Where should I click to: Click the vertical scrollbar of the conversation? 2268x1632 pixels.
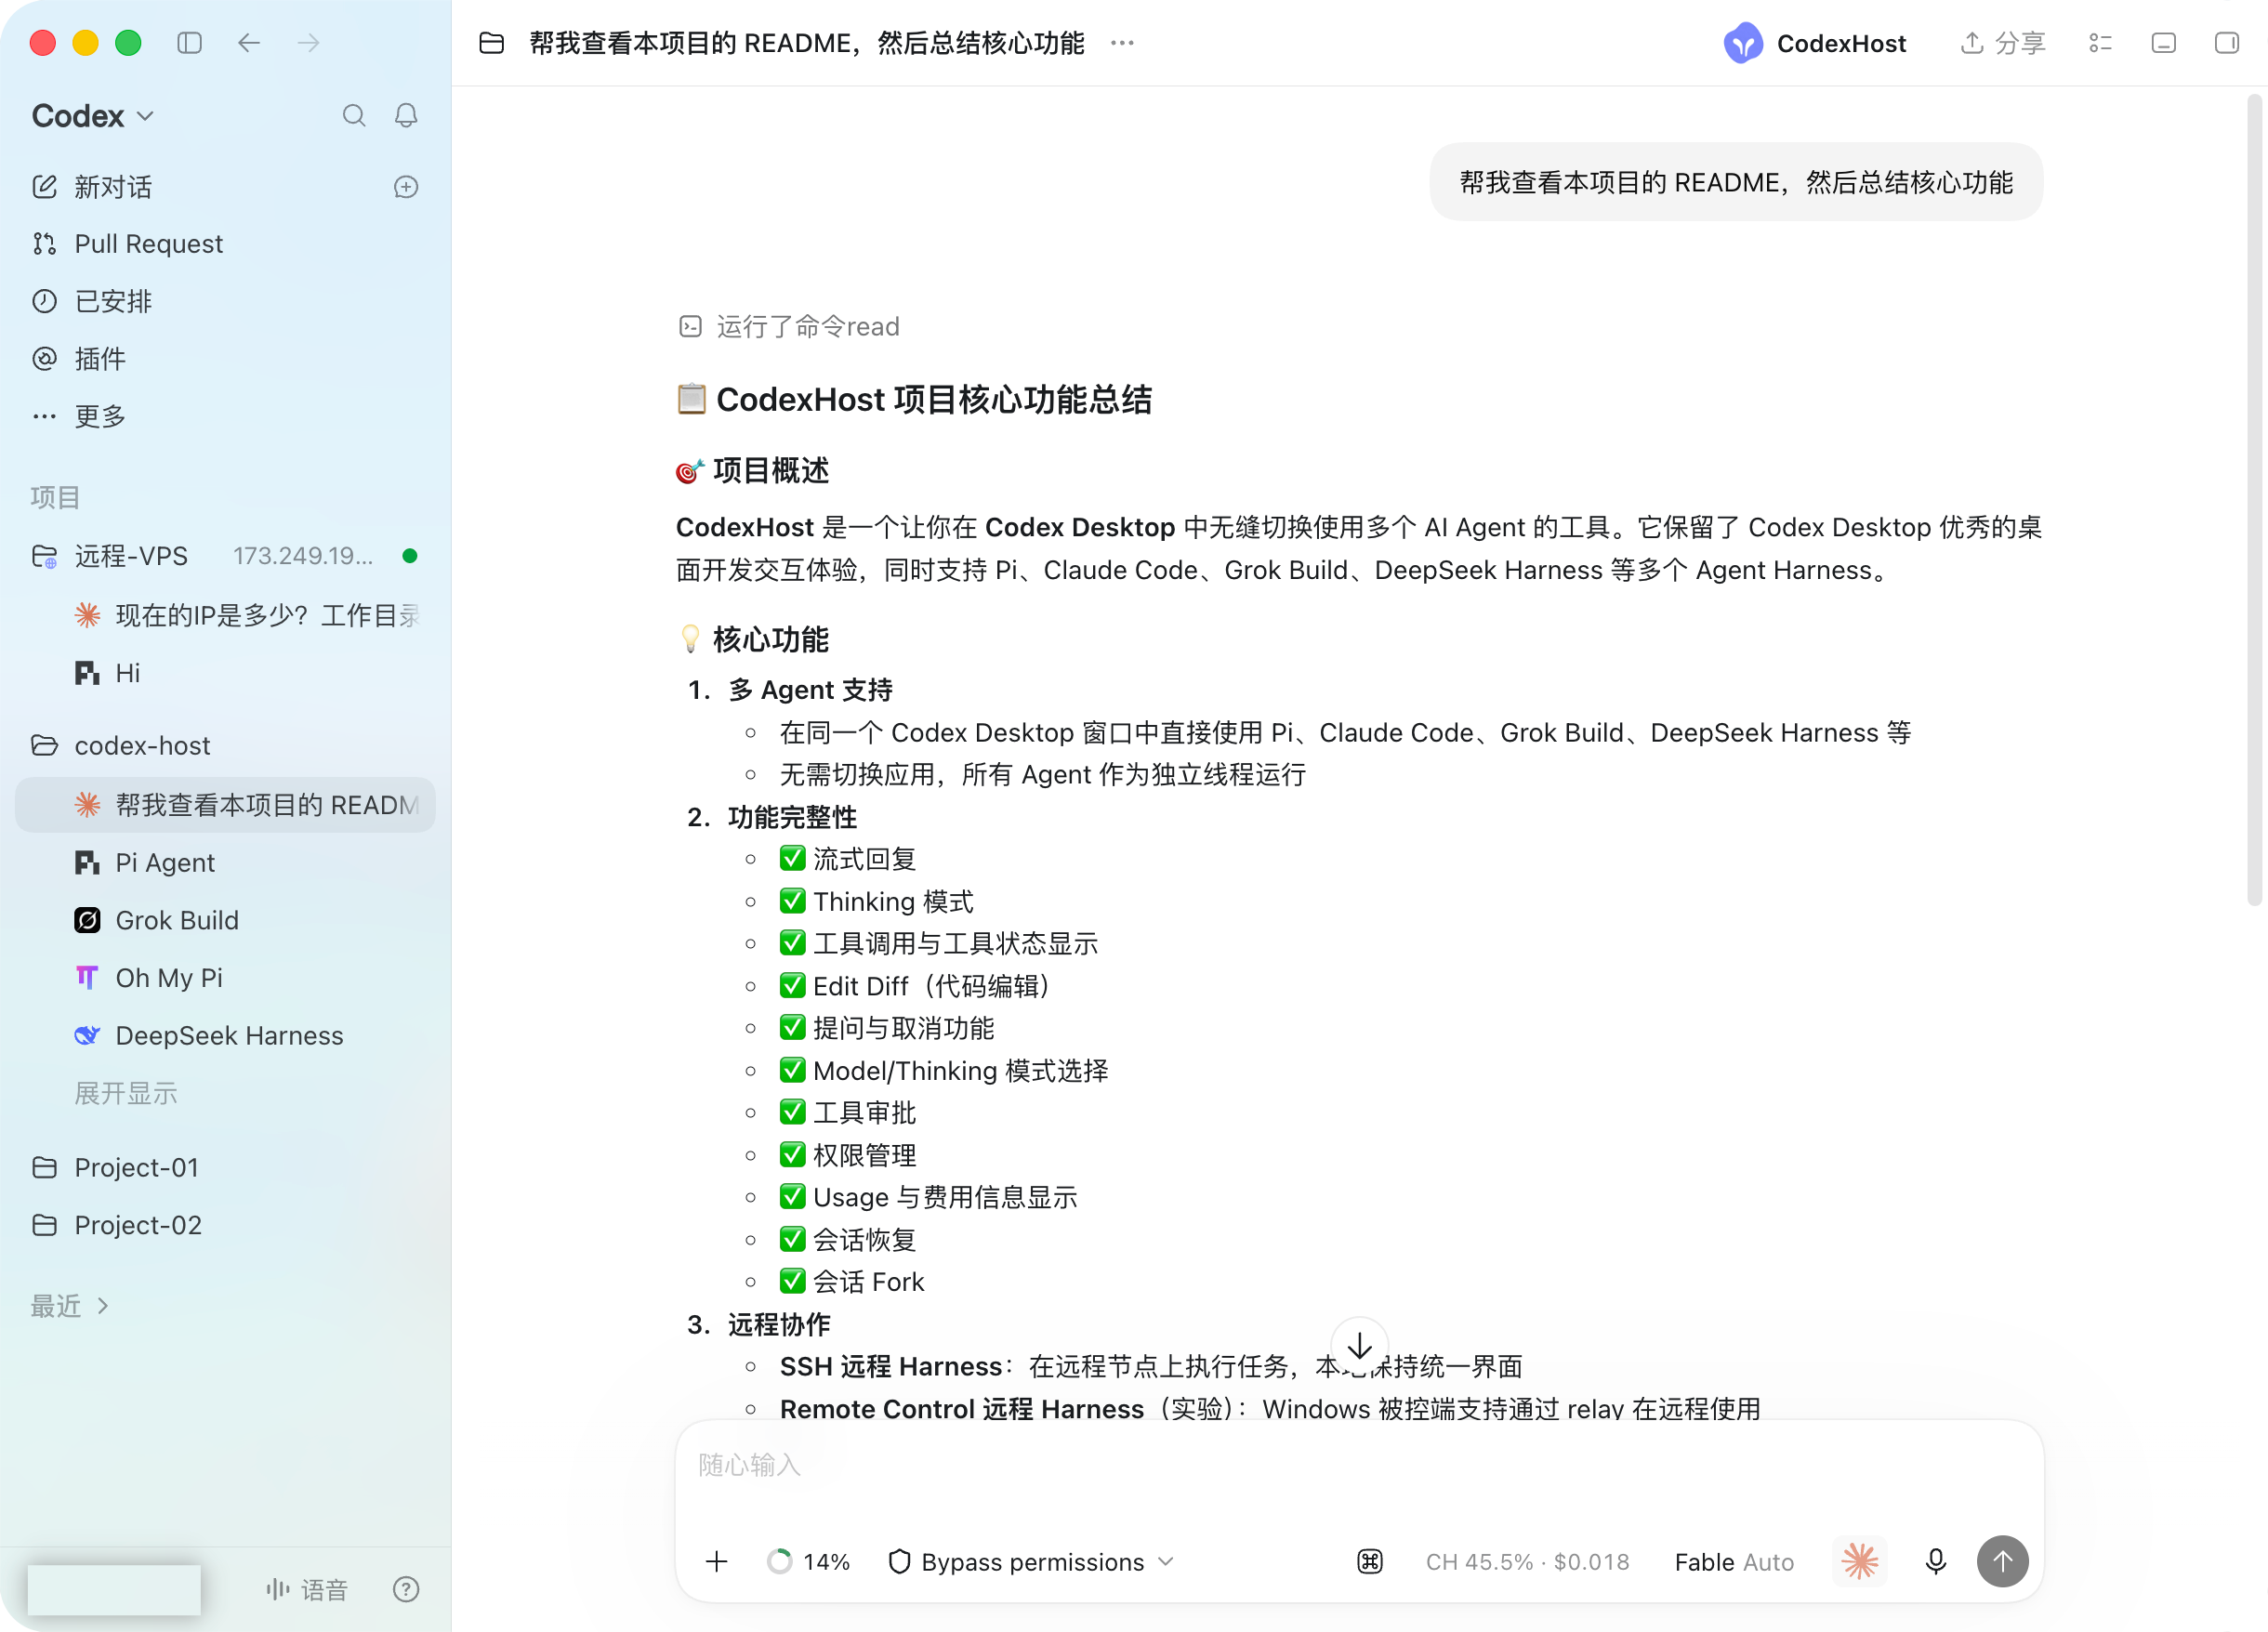click(2254, 500)
